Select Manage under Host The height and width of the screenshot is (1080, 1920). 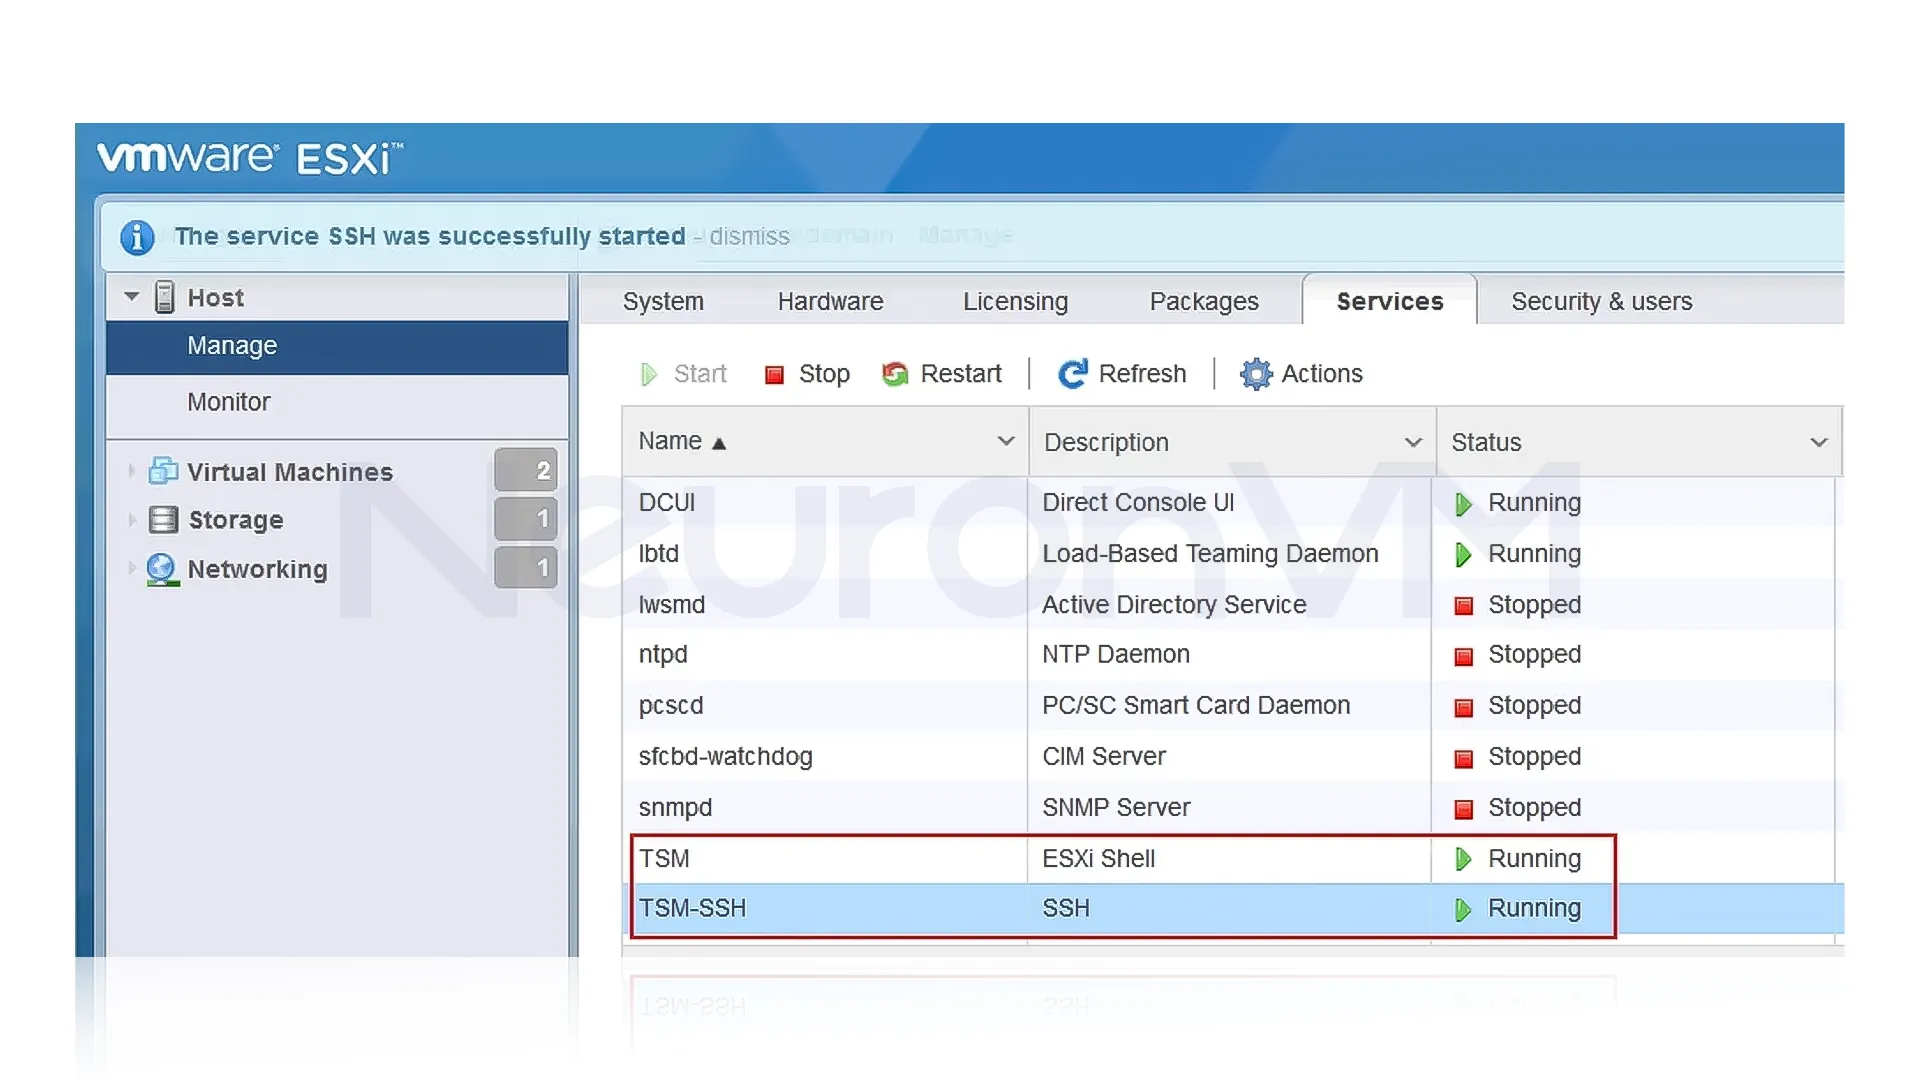pyautogui.click(x=337, y=346)
